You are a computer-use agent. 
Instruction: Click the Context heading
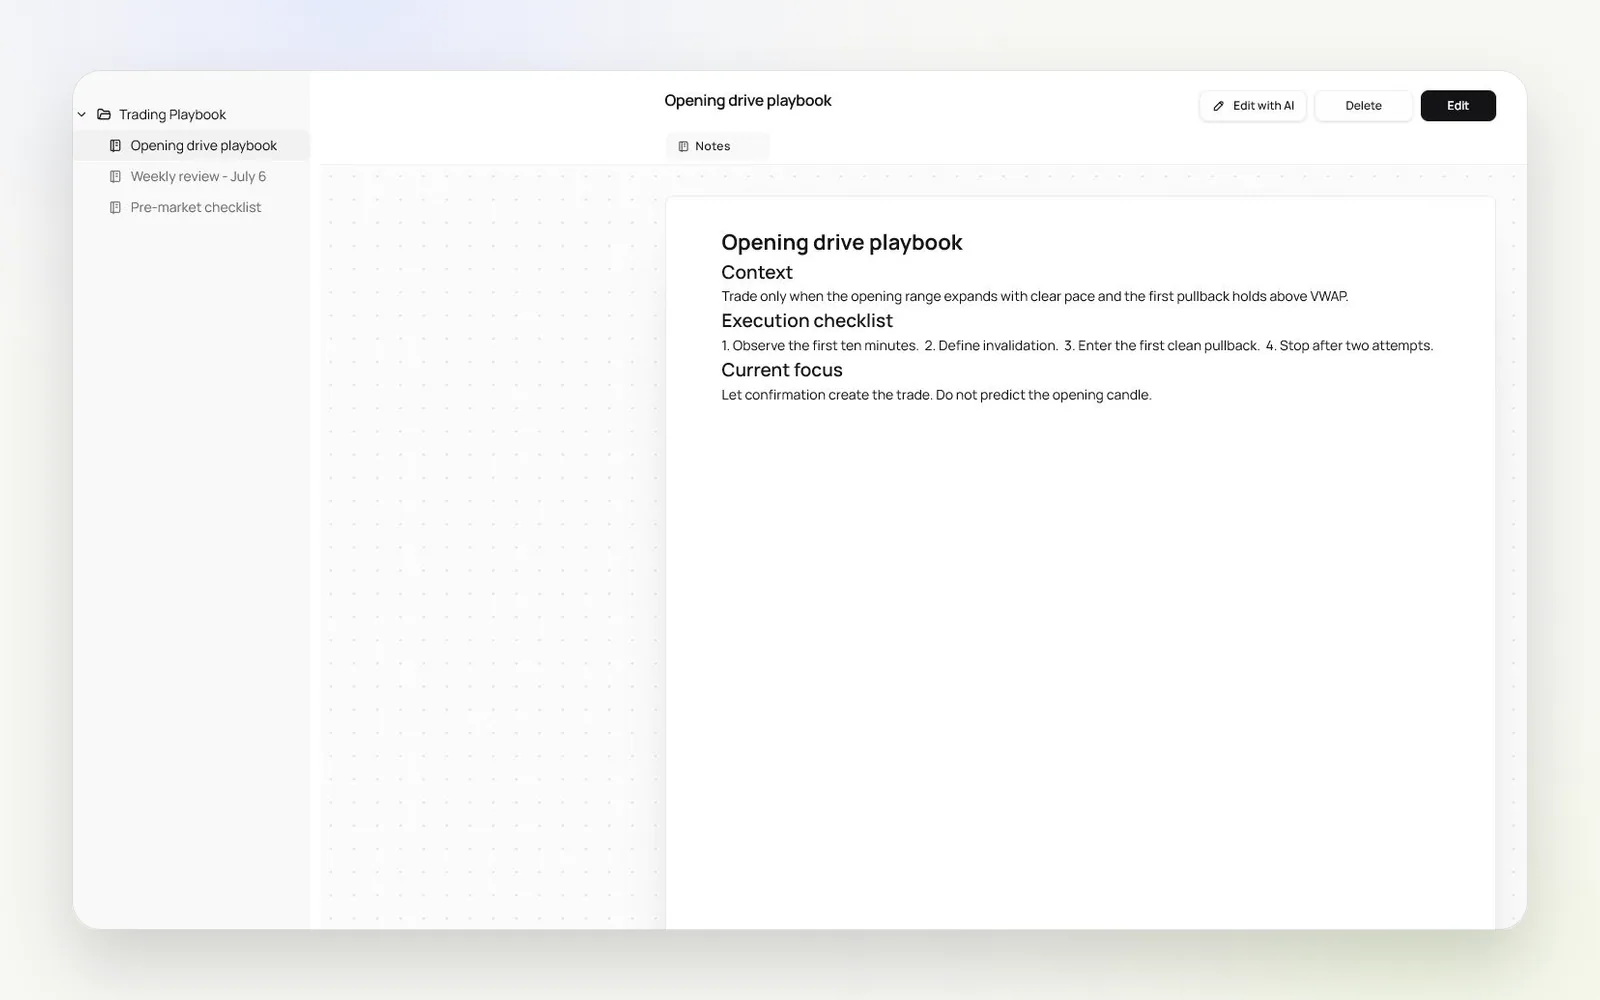pos(757,272)
